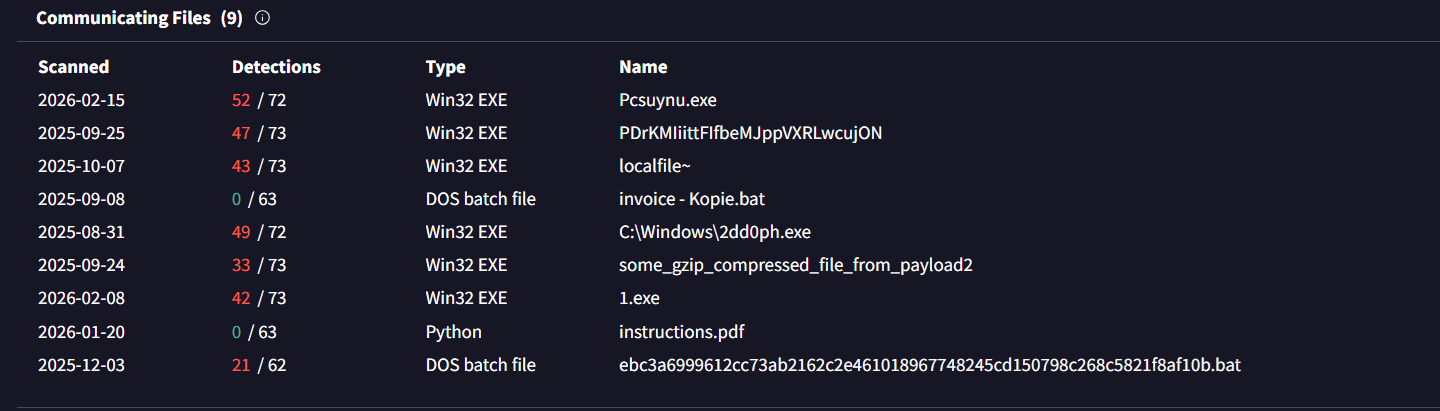Click the Communicating Files section title
Image resolution: width=1440 pixels, height=411 pixels.
(x=123, y=18)
